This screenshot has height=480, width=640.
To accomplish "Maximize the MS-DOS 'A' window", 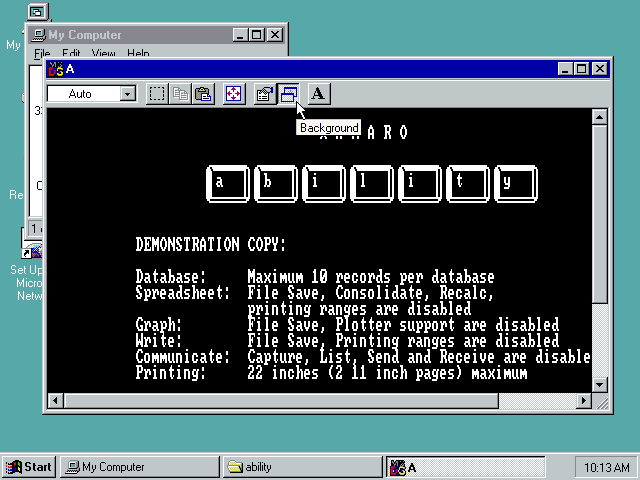I will [582, 69].
